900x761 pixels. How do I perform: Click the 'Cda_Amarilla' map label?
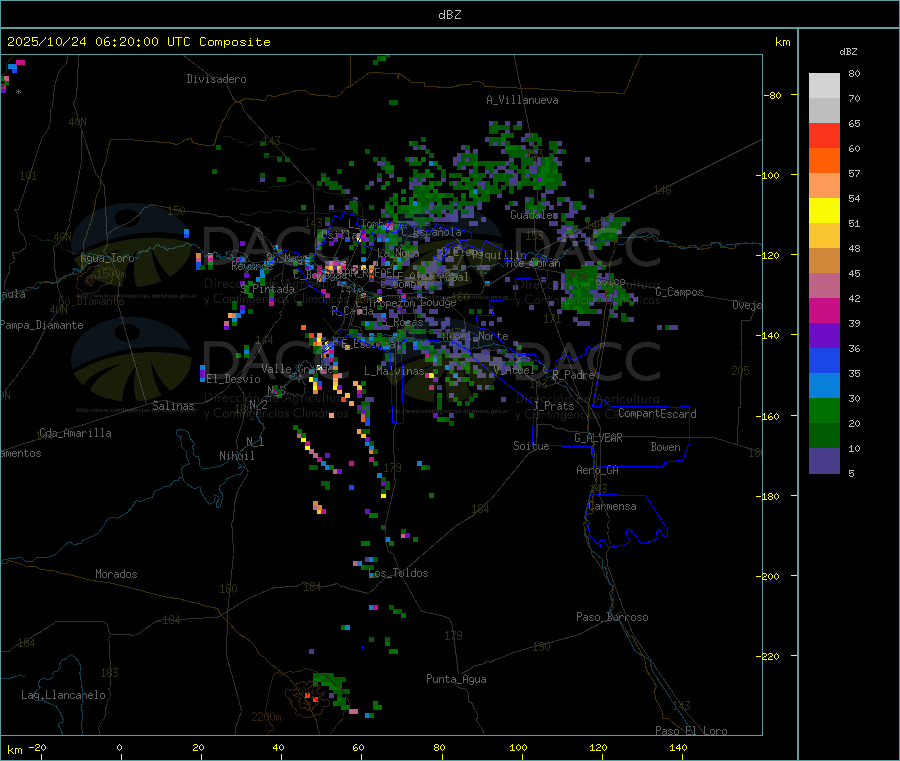[75, 433]
